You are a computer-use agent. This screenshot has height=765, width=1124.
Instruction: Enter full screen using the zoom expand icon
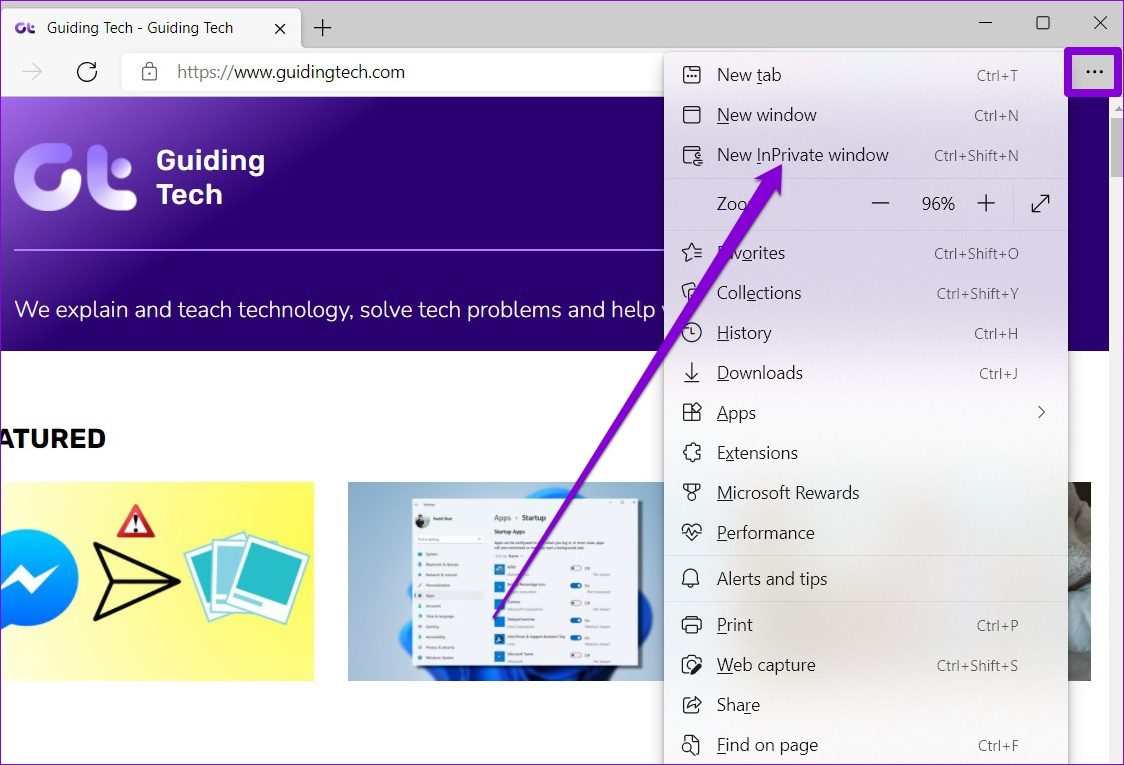coord(1040,204)
